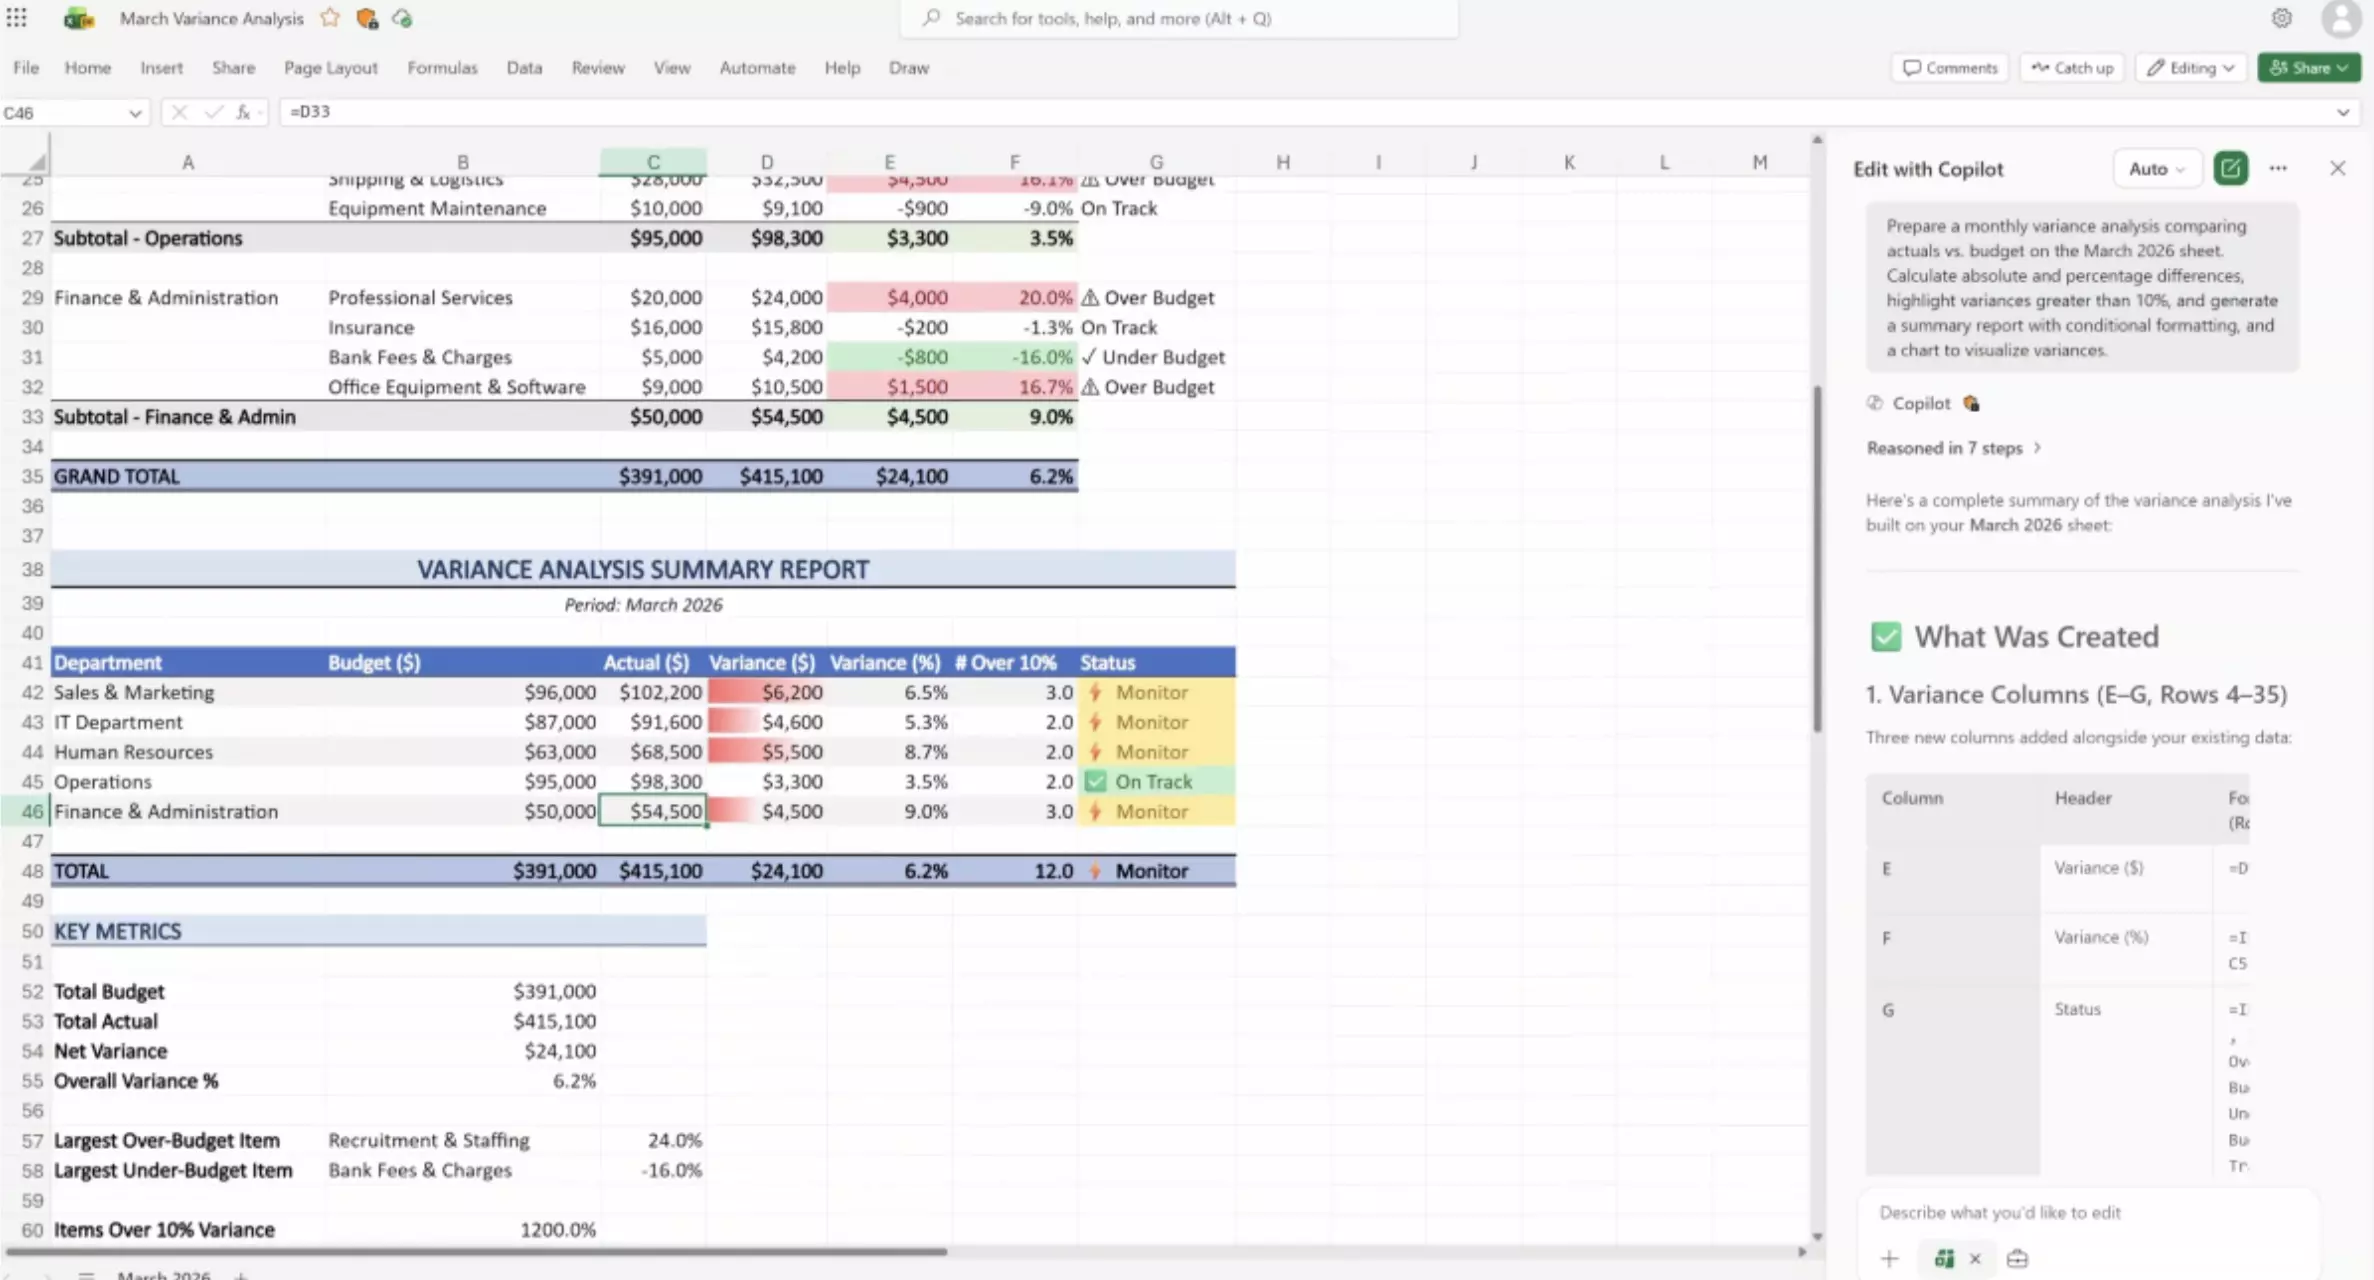Open the Formulas ribbon tab
The width and height of the screenshot is (2374, 1280).
click(x=442, y=68)
